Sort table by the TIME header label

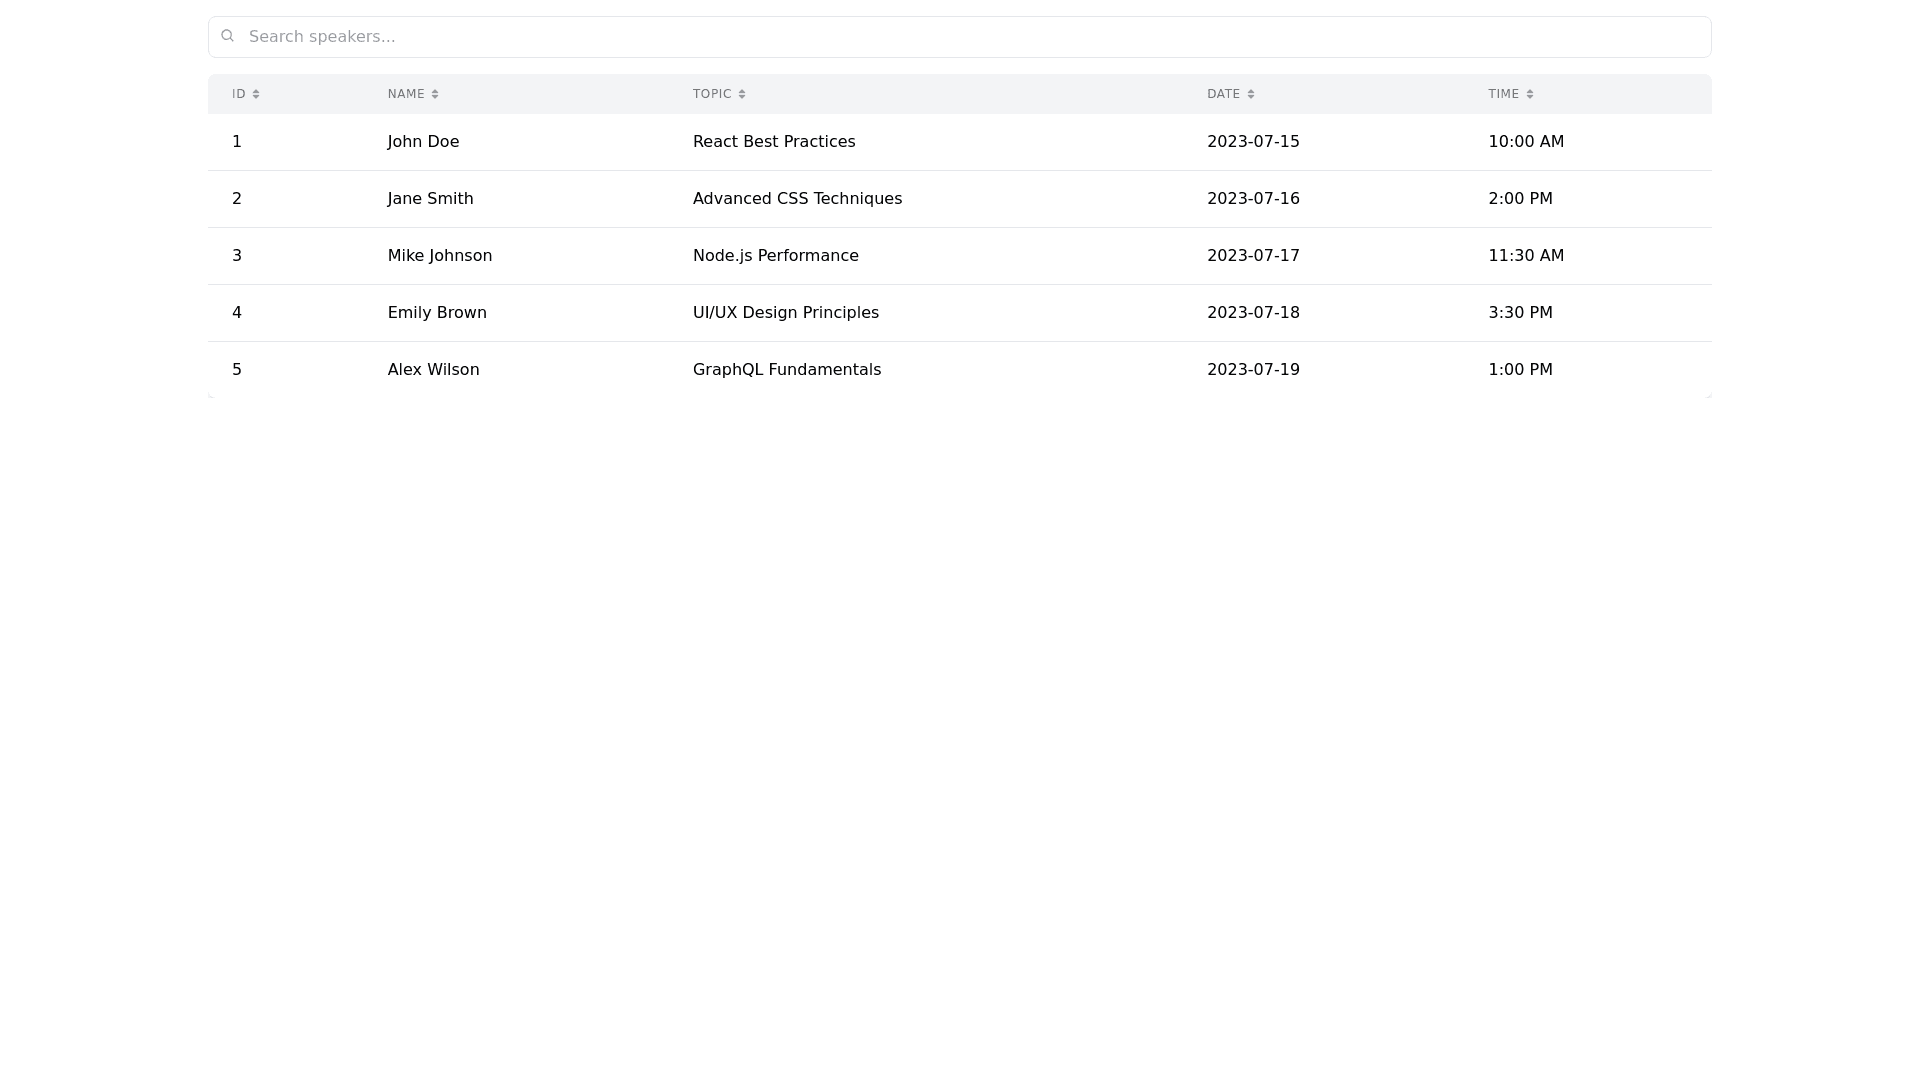point(1503,94)
